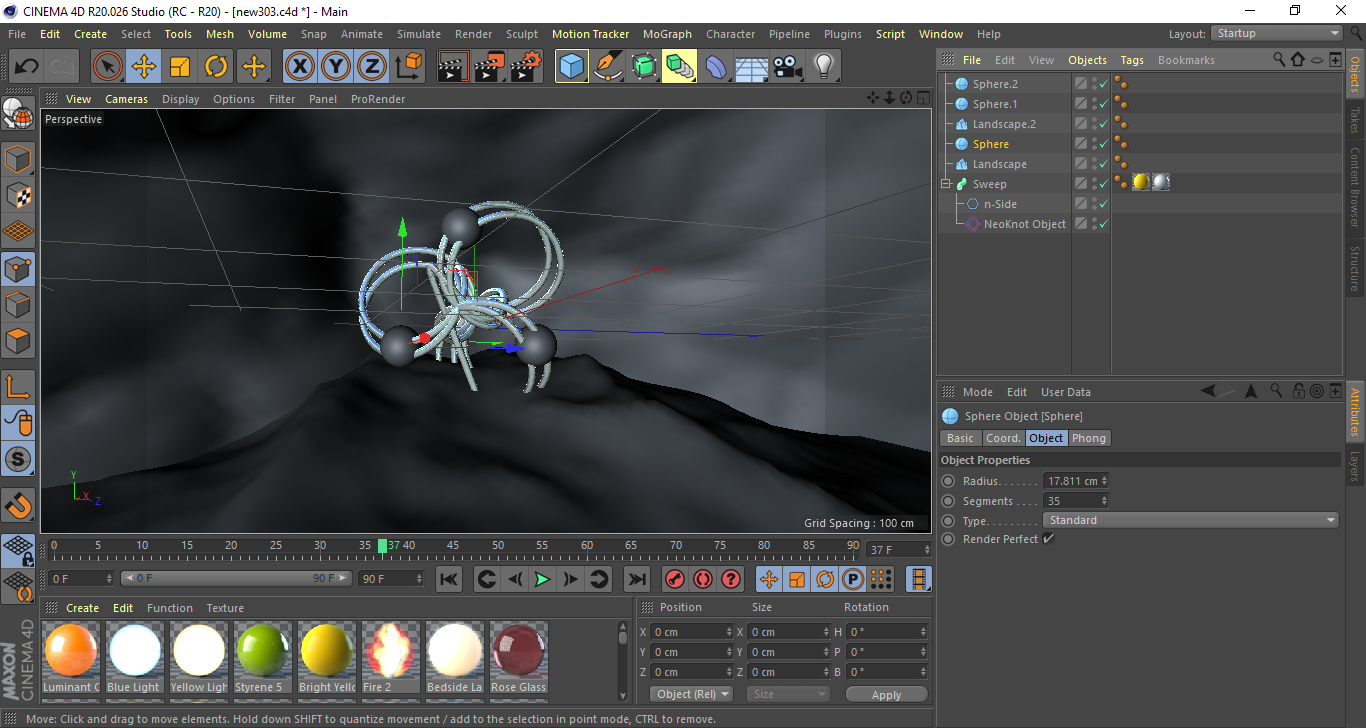Select the Landscape.2 object row
The height and width of the screenshot is (728, 1366).
pos(1004,124)
